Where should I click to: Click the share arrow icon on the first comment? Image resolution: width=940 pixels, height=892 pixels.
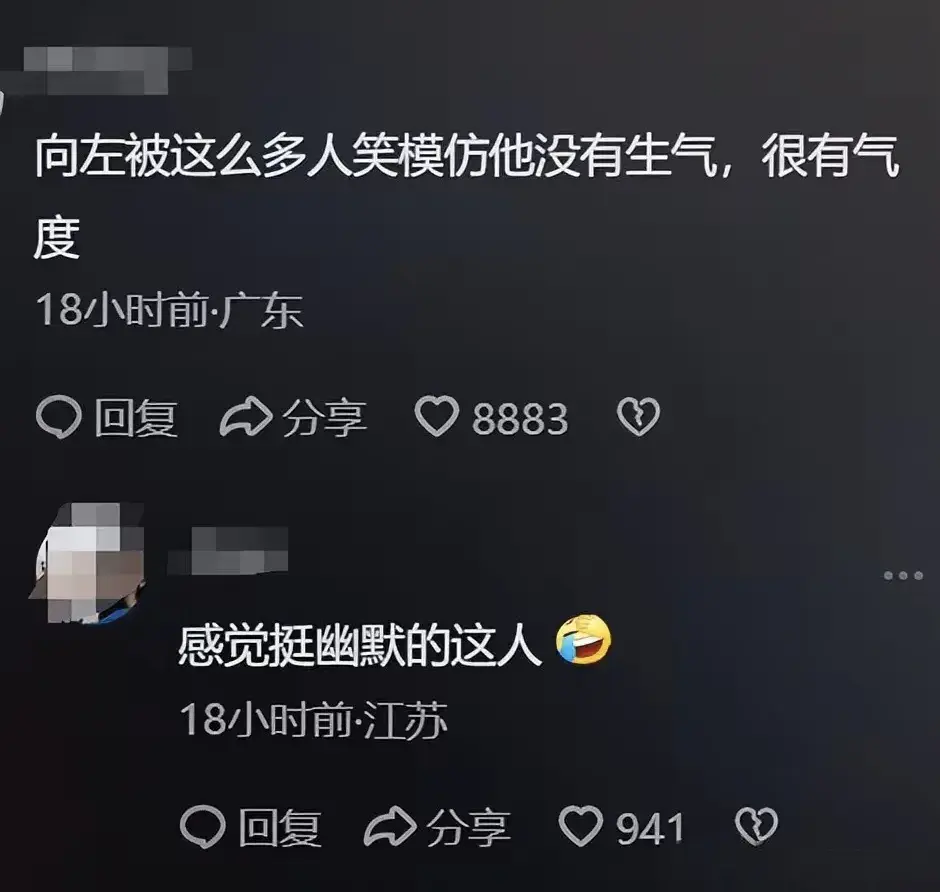pyautogui.click(x=246, y=416)
